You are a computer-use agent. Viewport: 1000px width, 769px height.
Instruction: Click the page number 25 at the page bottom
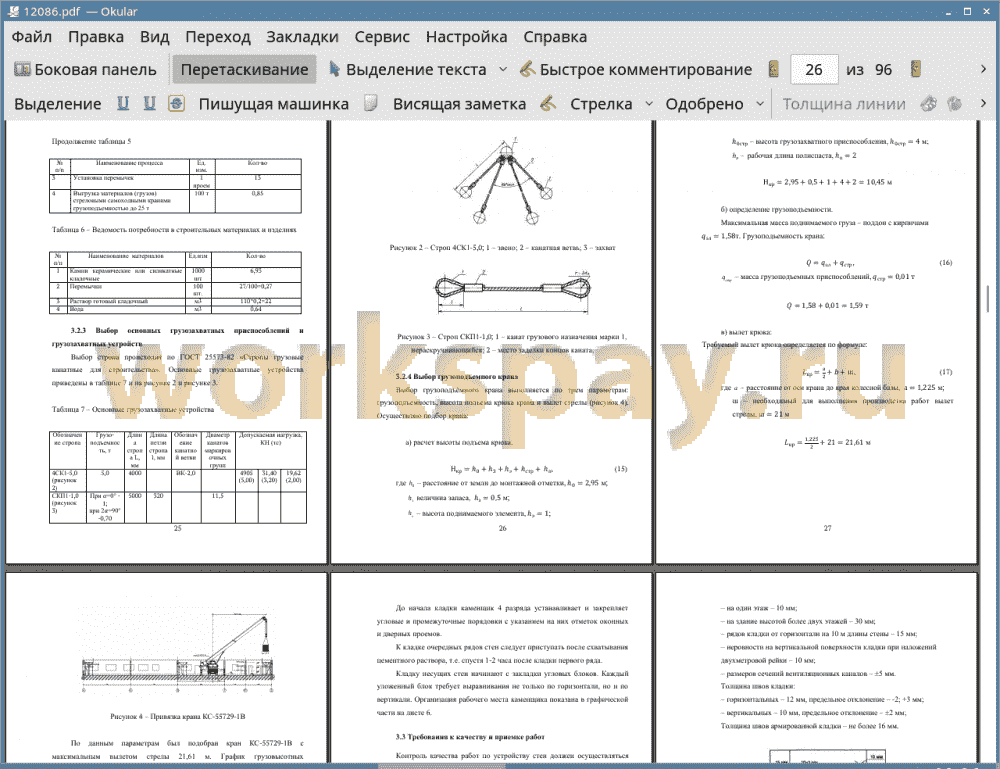[177, 528]
